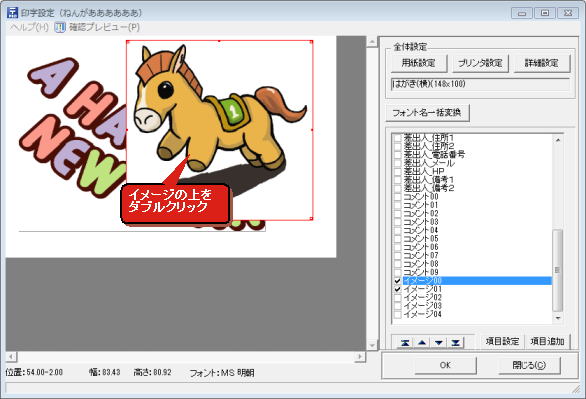Click the 項目設定 button
Screen dimensions: 586x399
coord(502,341)
